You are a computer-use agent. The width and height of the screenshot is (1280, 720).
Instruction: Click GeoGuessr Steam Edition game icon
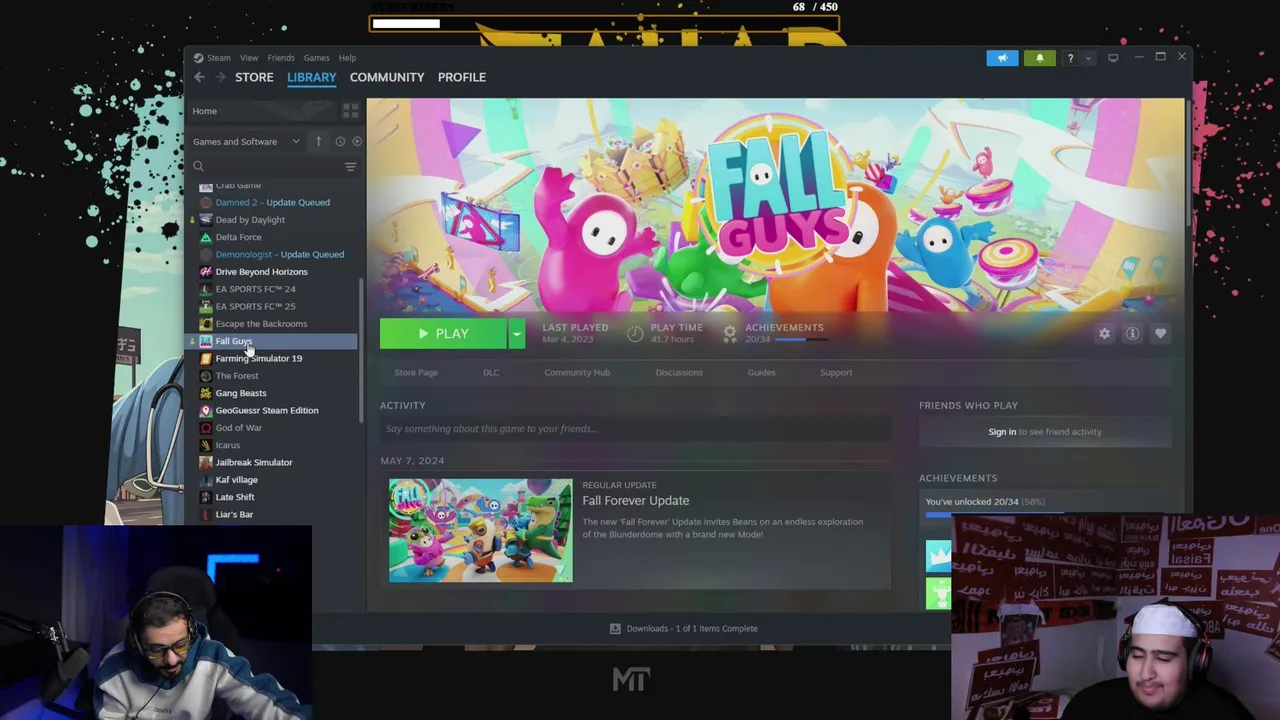point(206,410)
